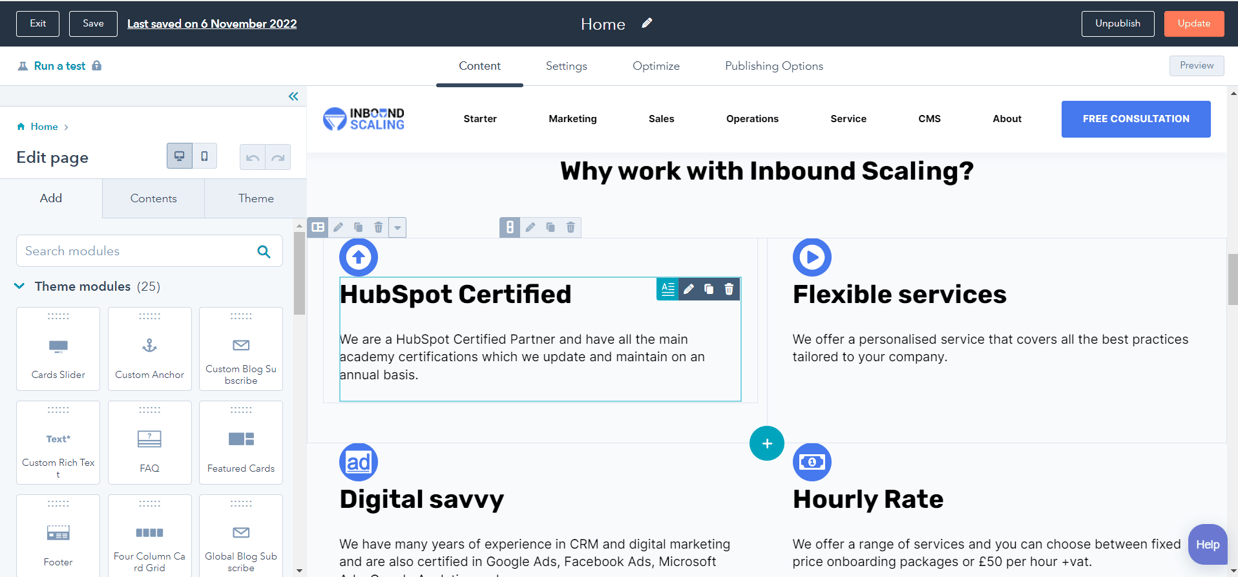
Task: Delete the HubSpot Certified module with the trash icon
Action: pos(729,289)
